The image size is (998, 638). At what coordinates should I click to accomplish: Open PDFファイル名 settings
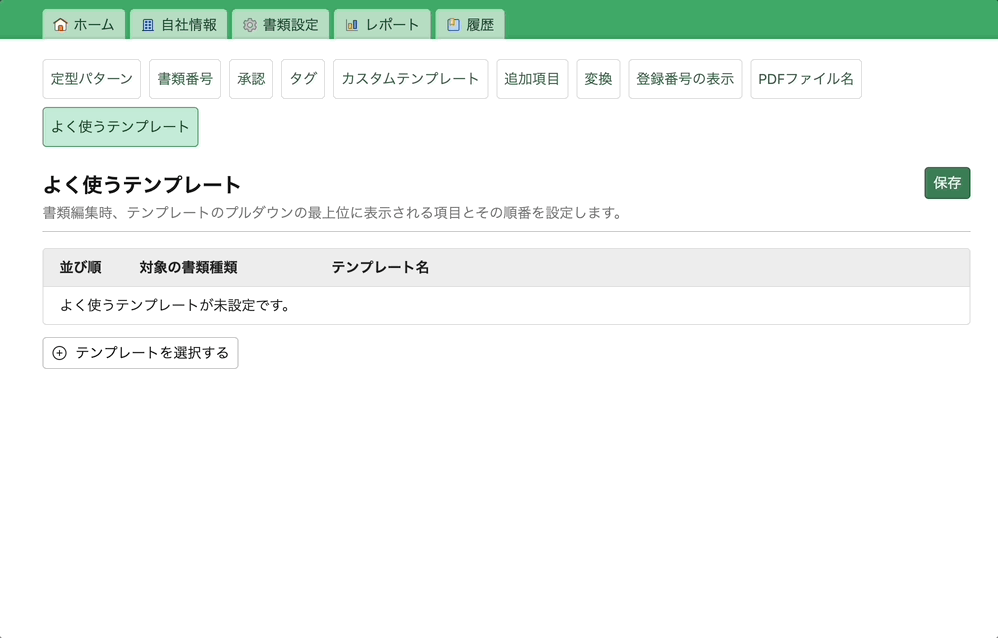tap(806, 79)
